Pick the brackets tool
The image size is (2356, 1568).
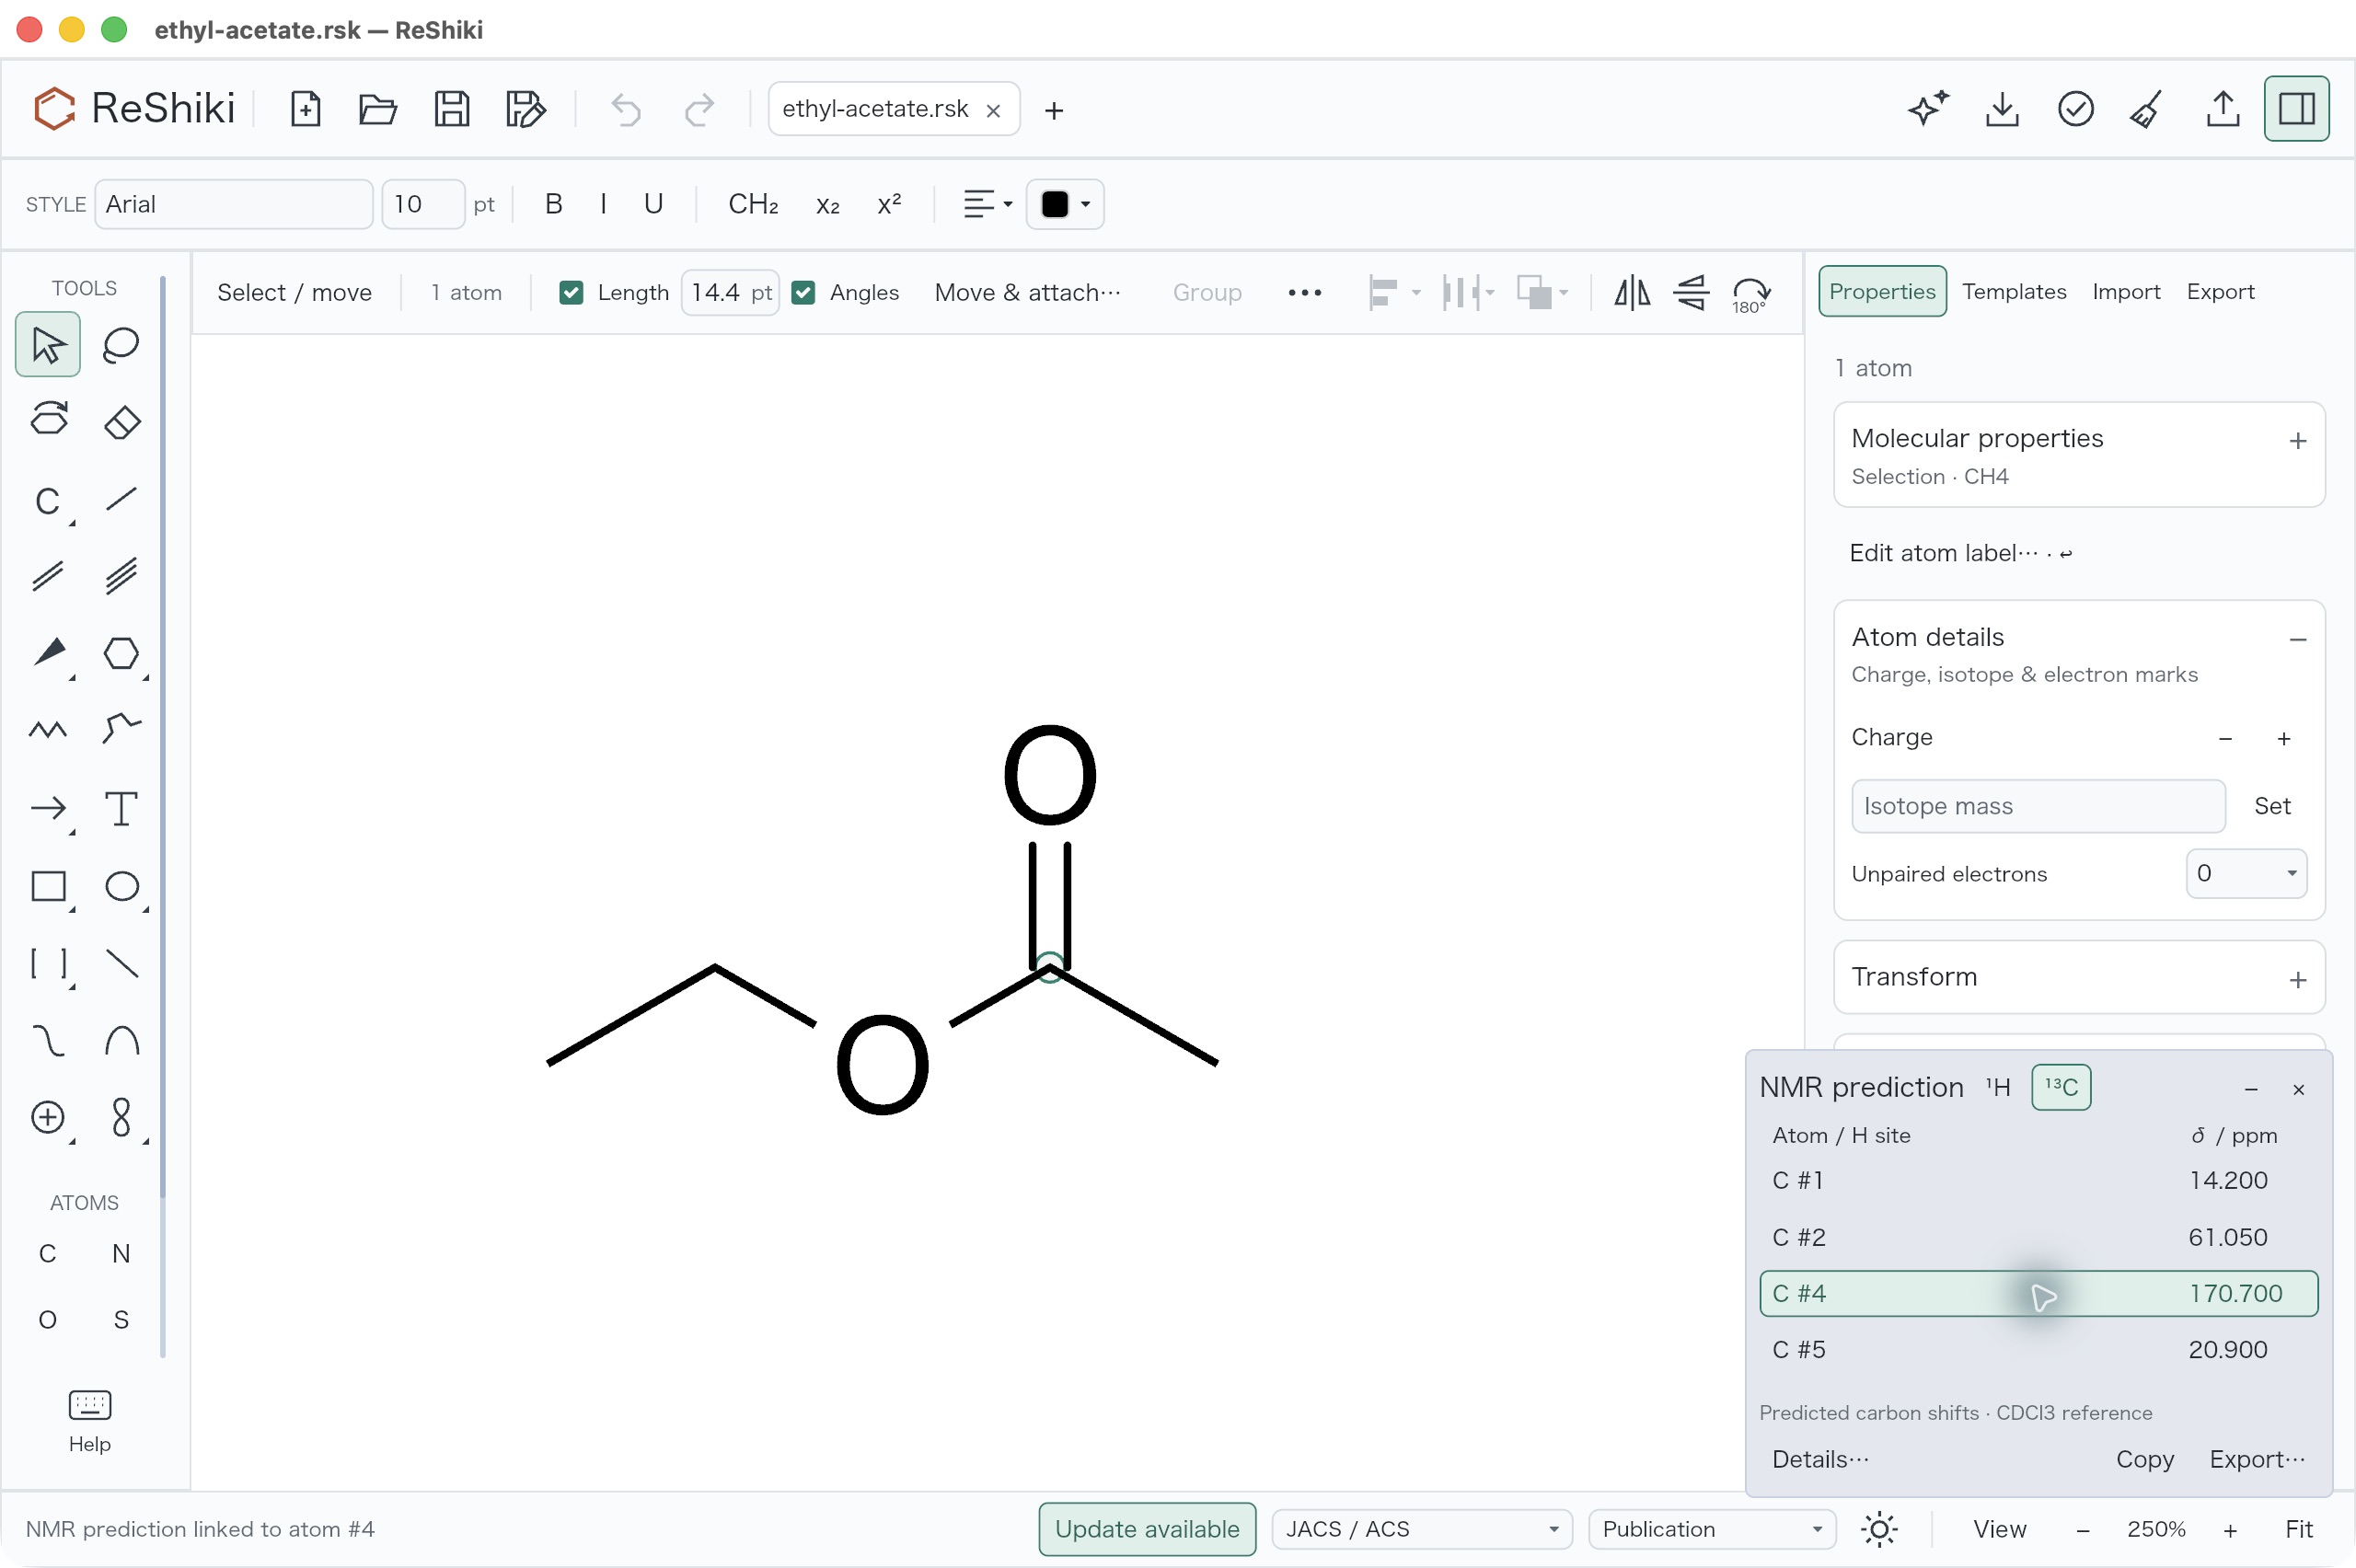pos(48,963)
